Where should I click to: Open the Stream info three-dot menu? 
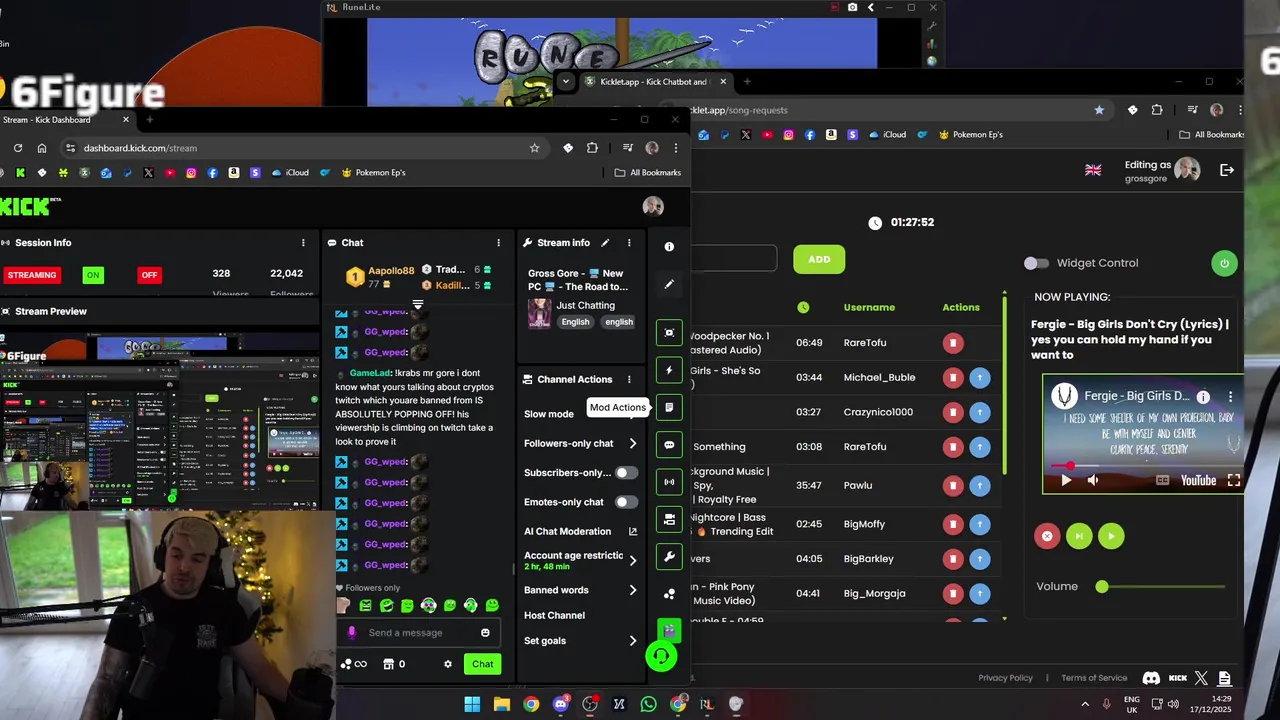[629, 243]
